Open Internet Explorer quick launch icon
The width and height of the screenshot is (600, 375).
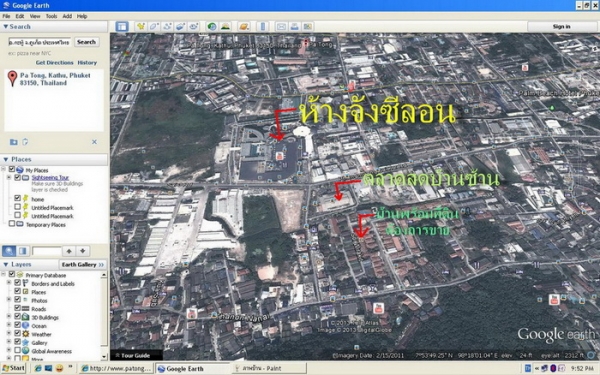38,368
